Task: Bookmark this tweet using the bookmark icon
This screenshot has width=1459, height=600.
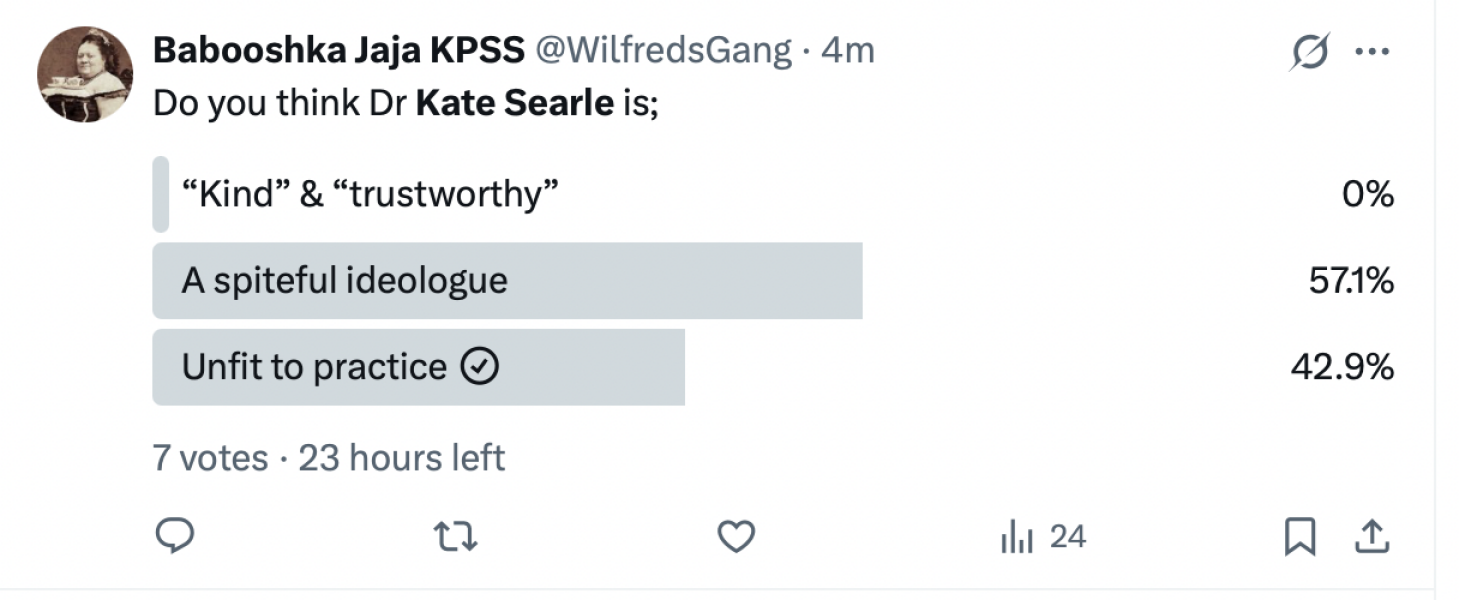Action: coord(1298,537)
